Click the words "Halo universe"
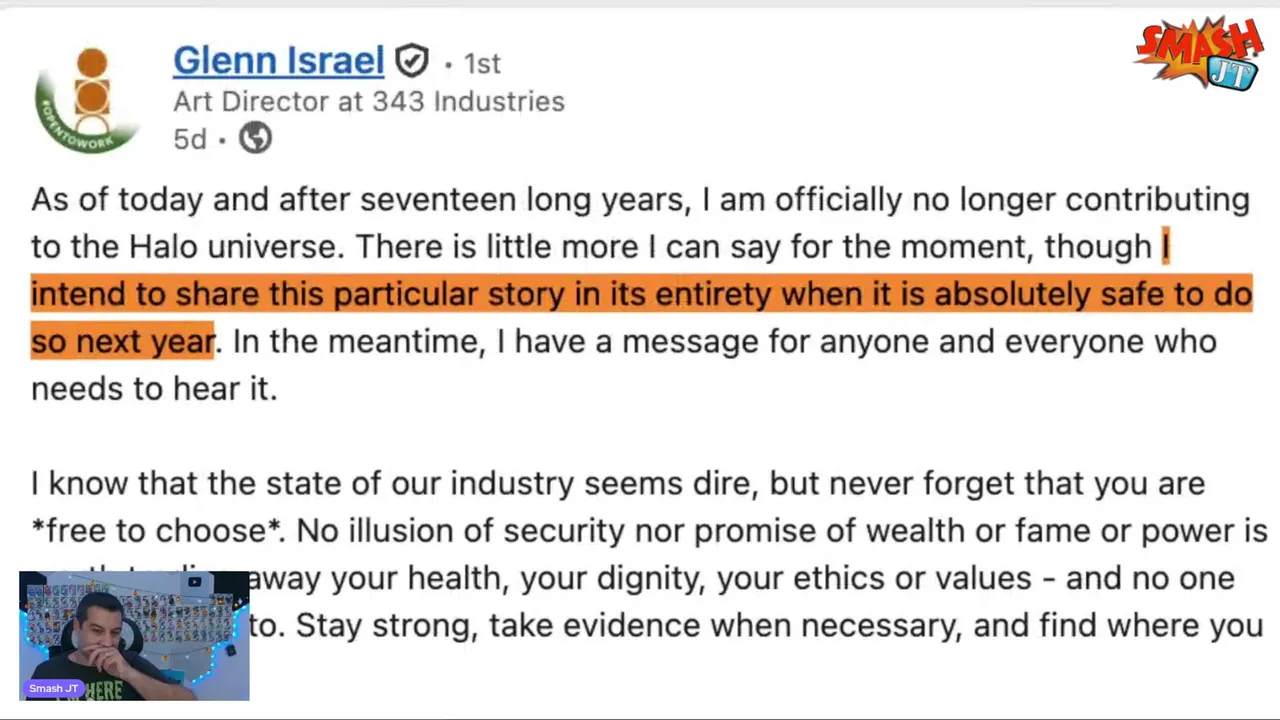Viewport: 1280px width, 720px height. [x=236, y=247]
